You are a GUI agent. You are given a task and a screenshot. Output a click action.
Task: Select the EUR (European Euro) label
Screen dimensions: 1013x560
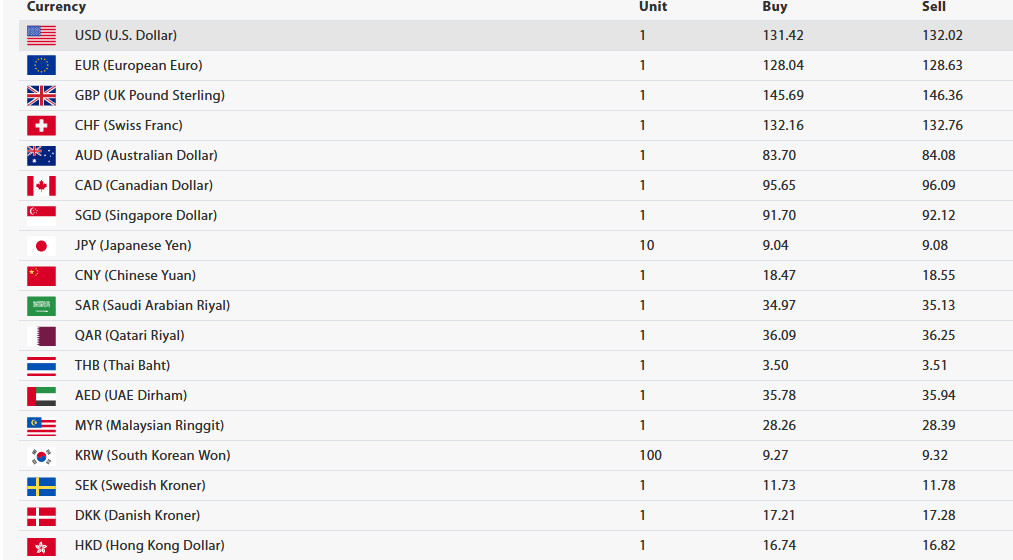tap(138, 65)
